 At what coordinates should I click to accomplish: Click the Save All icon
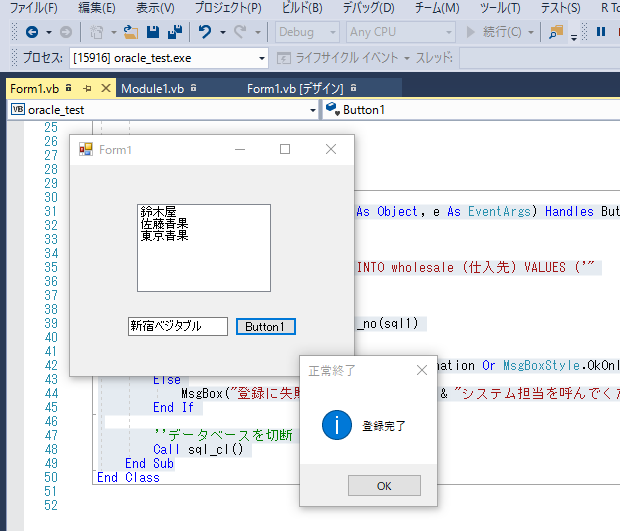pyautogui.click(x=175, y=32)
